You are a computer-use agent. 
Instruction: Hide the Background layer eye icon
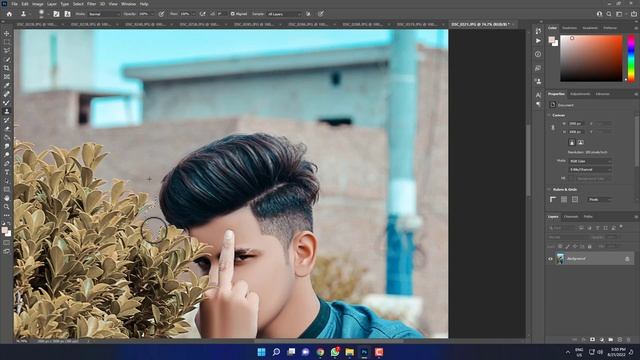pyautogui.click(x=550, y=259)
